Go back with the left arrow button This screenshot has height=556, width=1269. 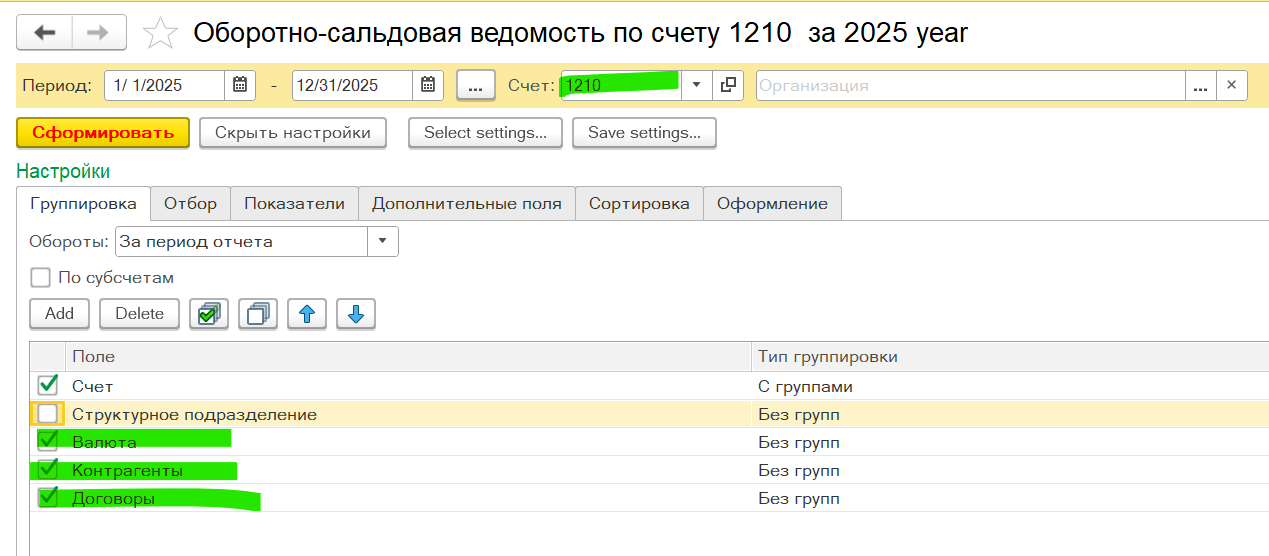[x=44, y=33]
